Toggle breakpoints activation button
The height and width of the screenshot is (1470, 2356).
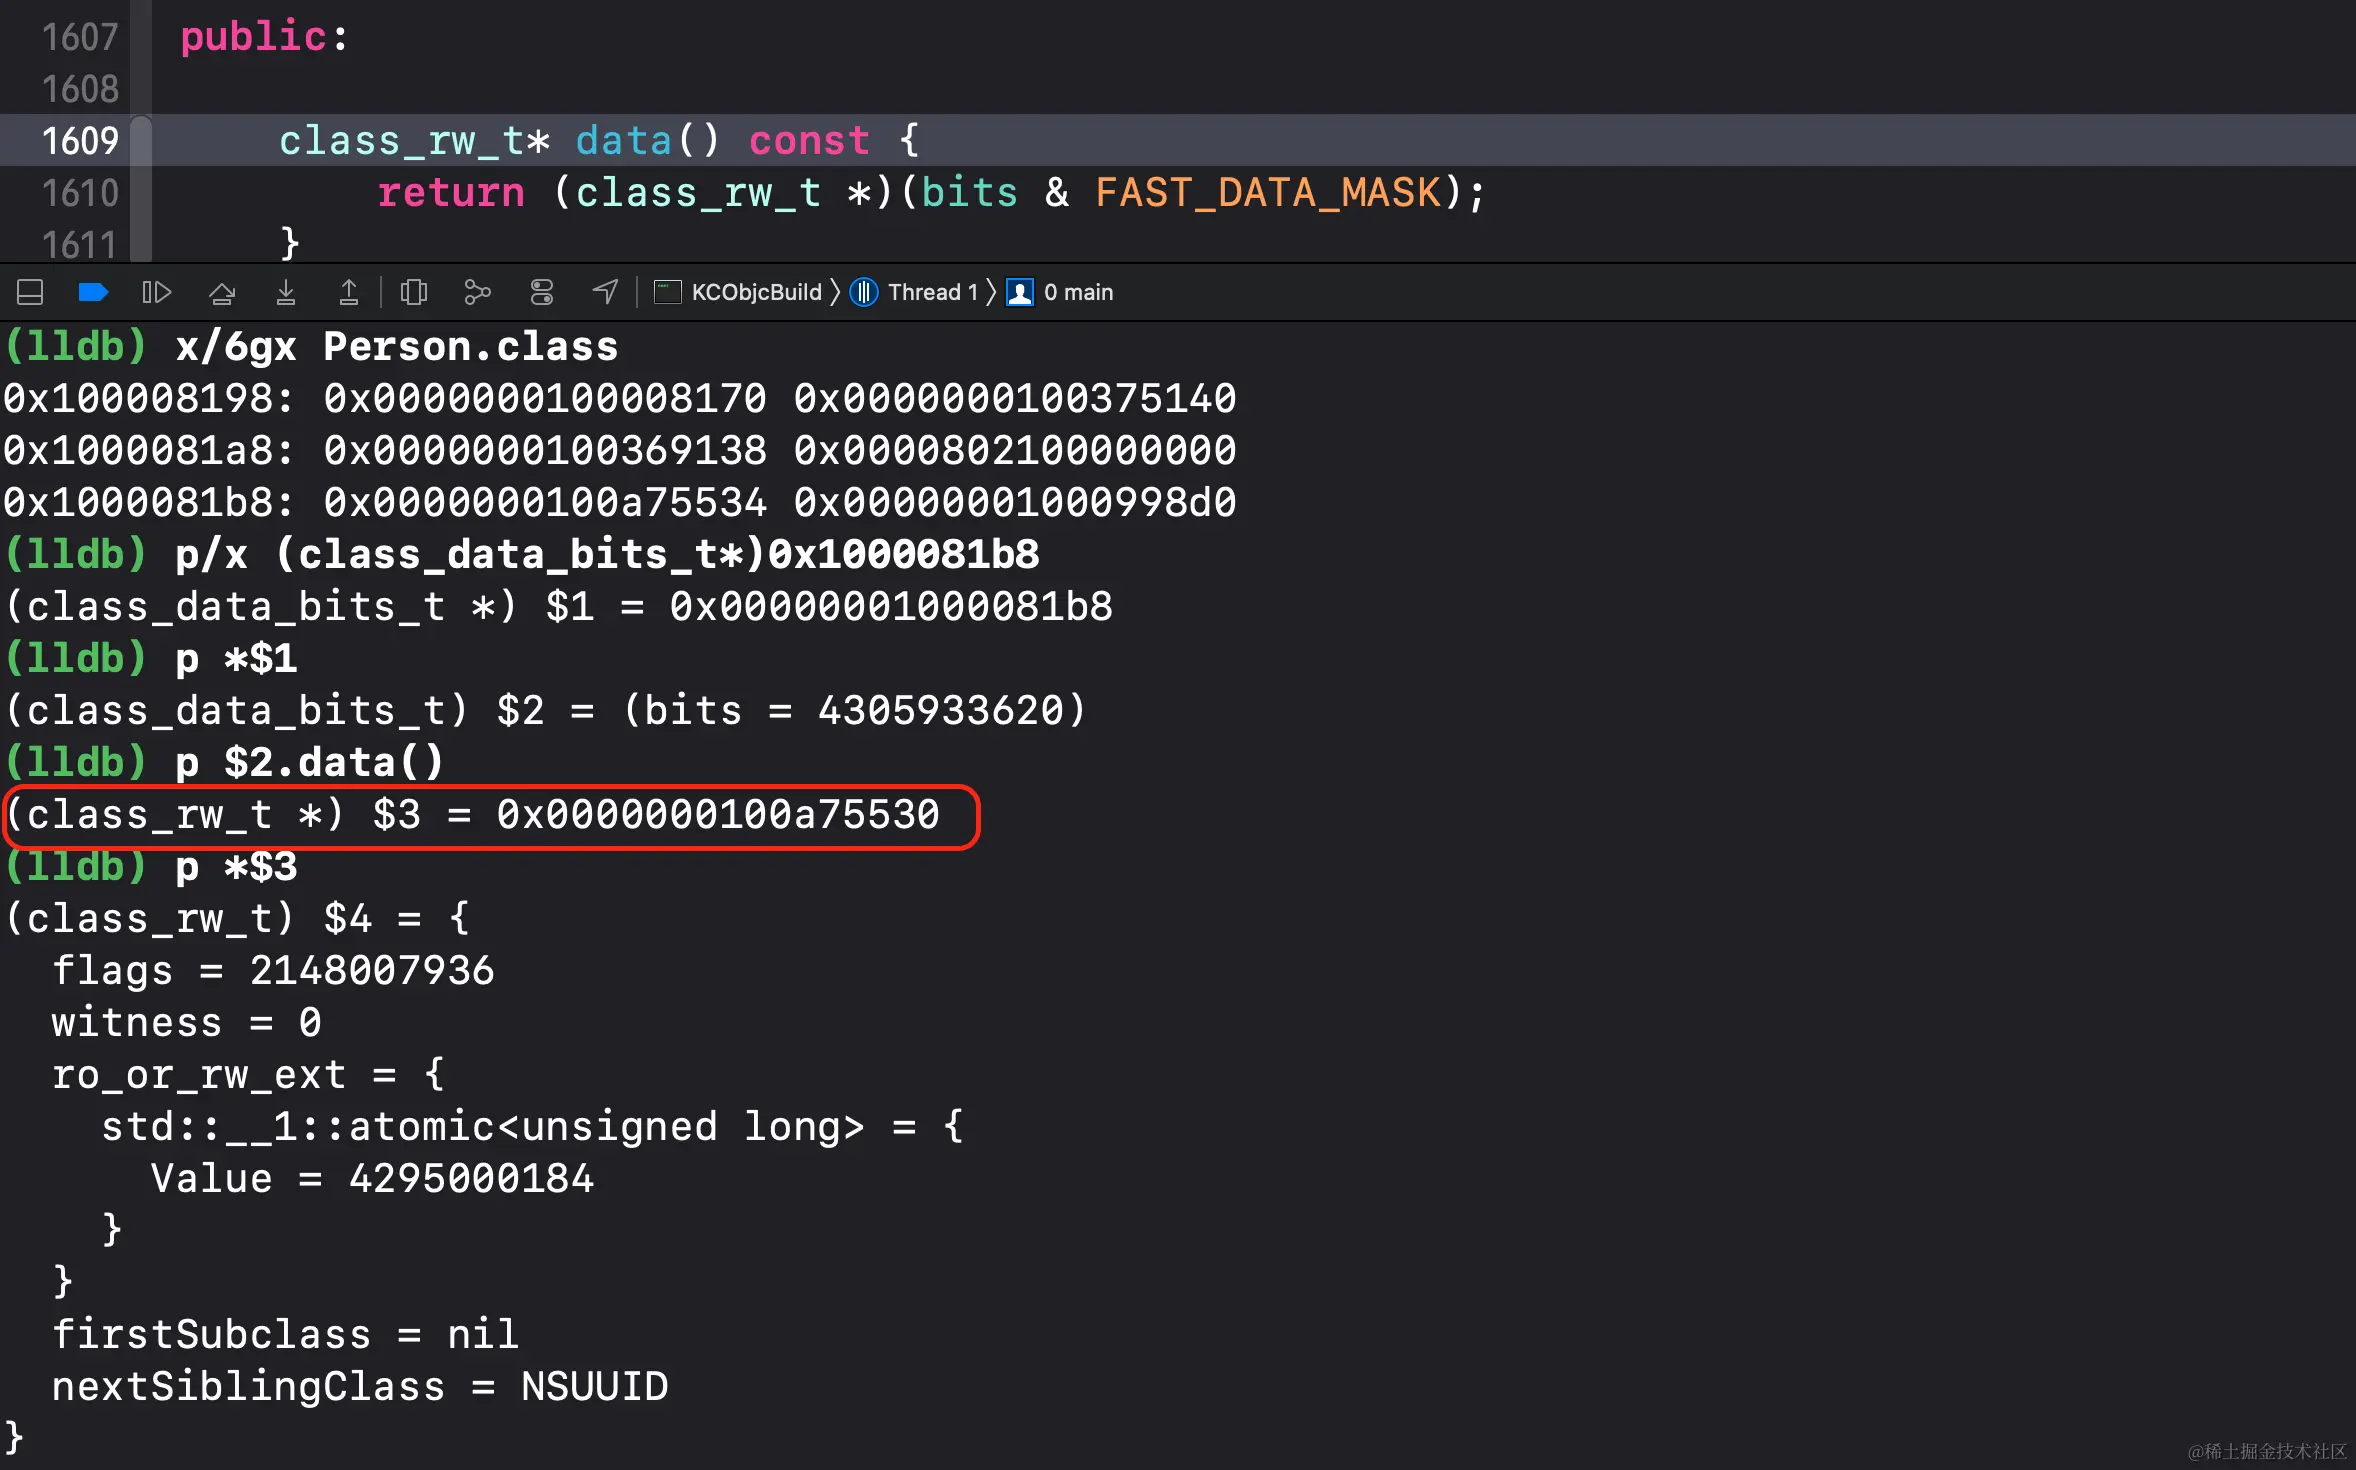coord(92,292)
